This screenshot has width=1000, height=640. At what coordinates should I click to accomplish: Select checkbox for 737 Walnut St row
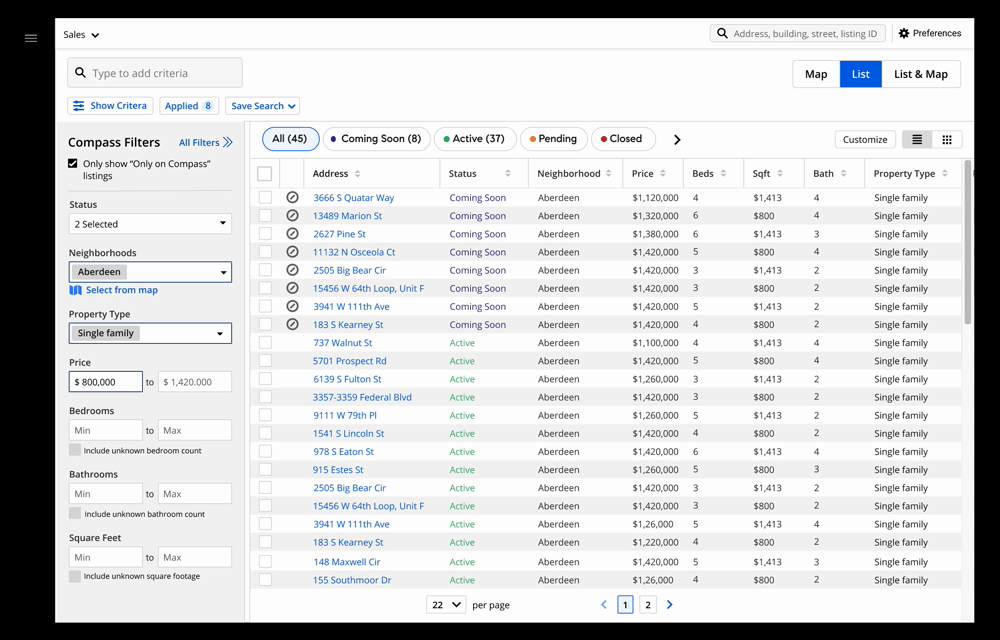[265, 343]
